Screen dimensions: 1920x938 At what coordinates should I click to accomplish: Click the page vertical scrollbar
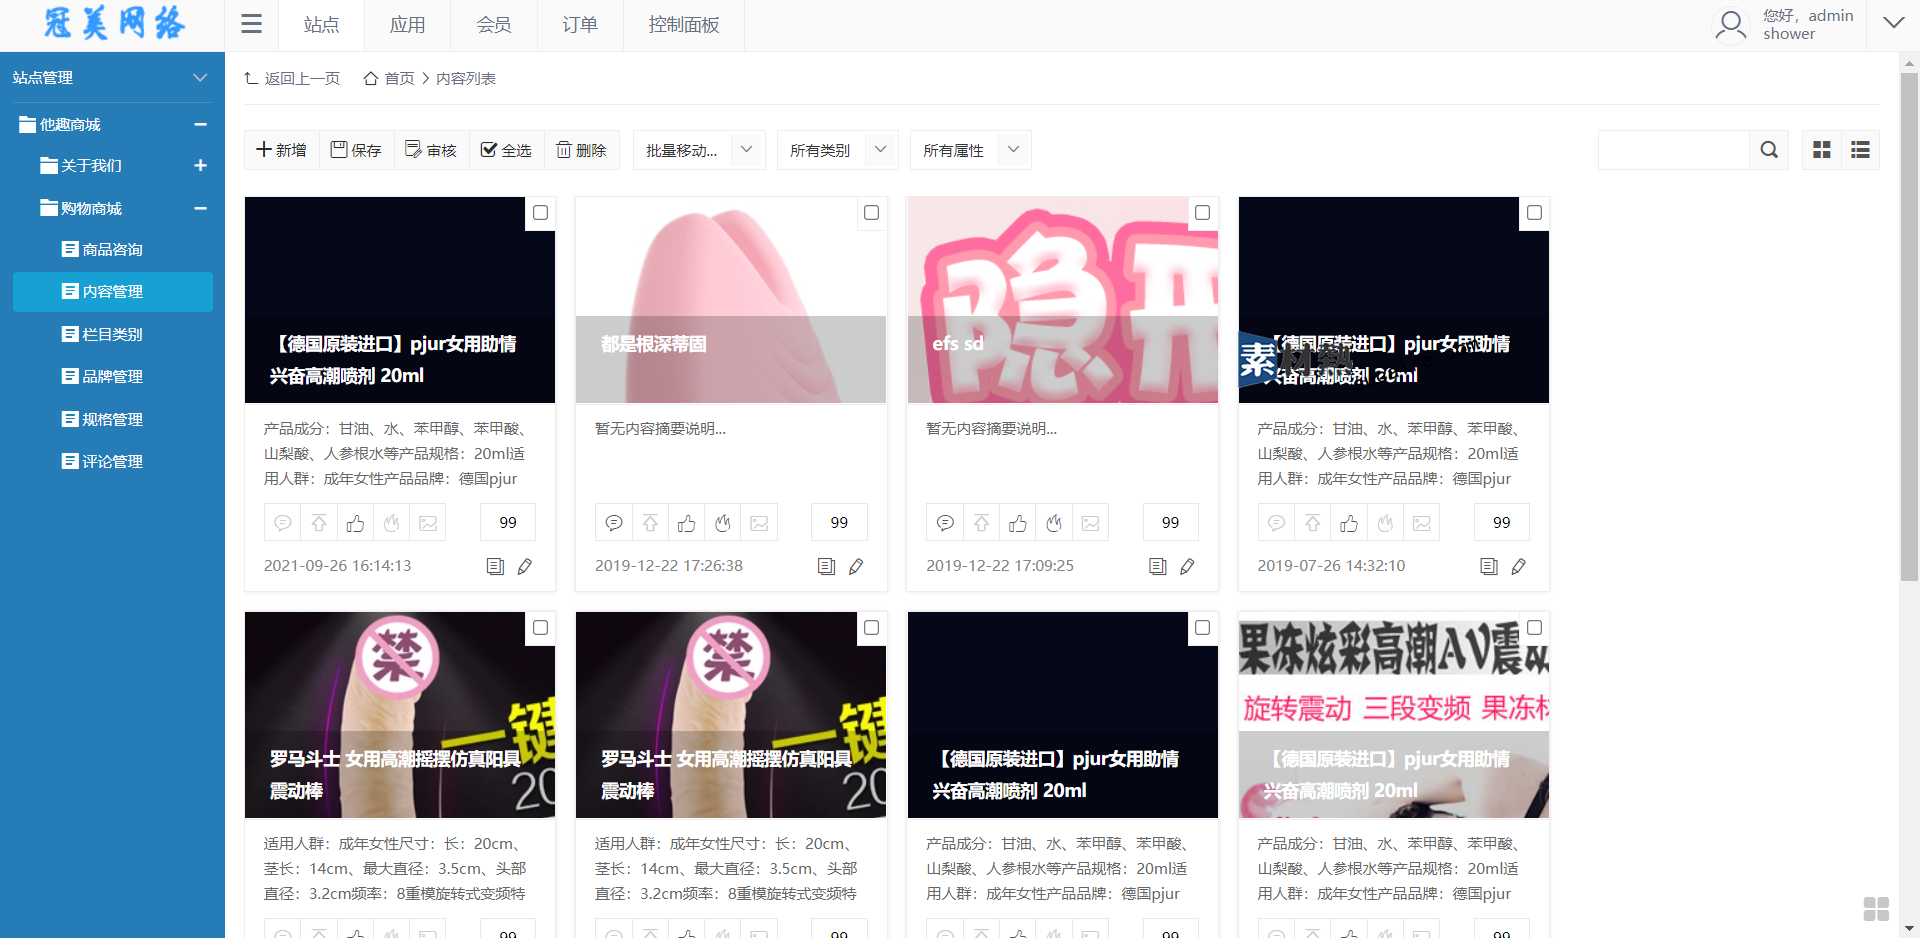(1909, 326)
